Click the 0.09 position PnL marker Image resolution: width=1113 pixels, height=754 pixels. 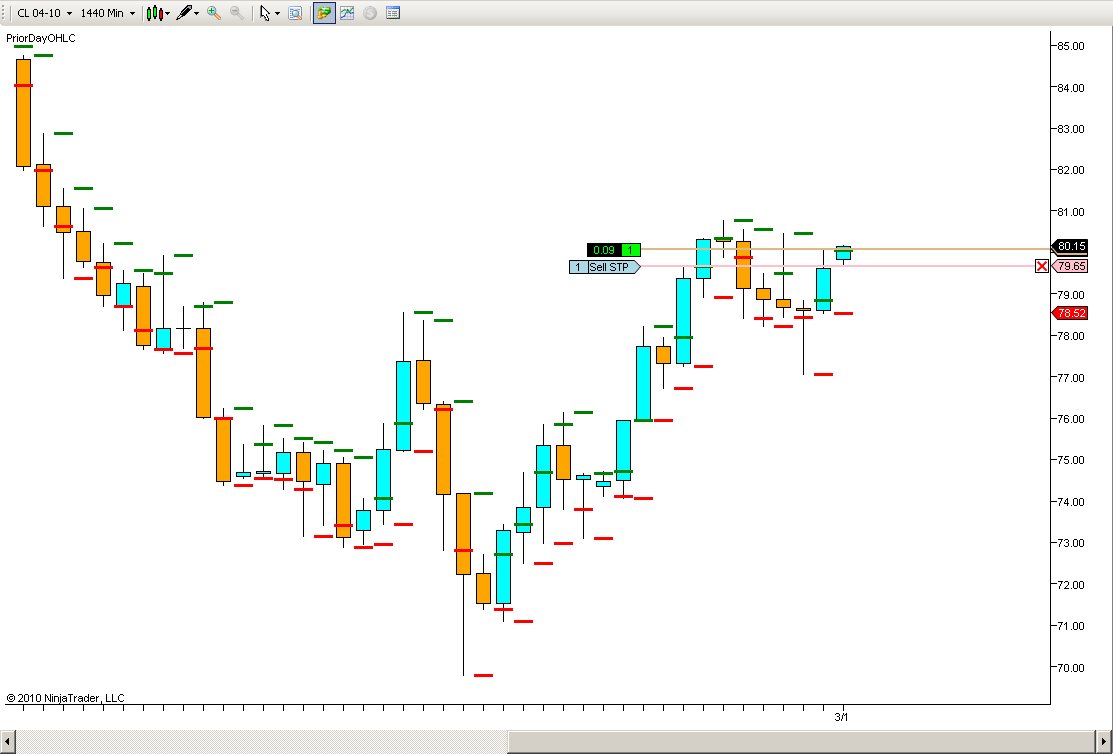coord(604,250)
